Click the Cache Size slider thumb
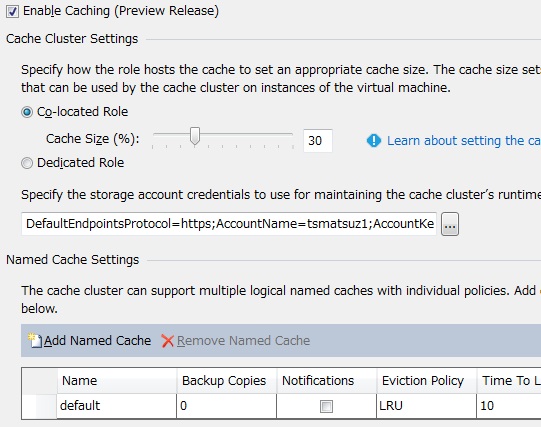This screenshot has height=427, width=541. coord(195,136)
